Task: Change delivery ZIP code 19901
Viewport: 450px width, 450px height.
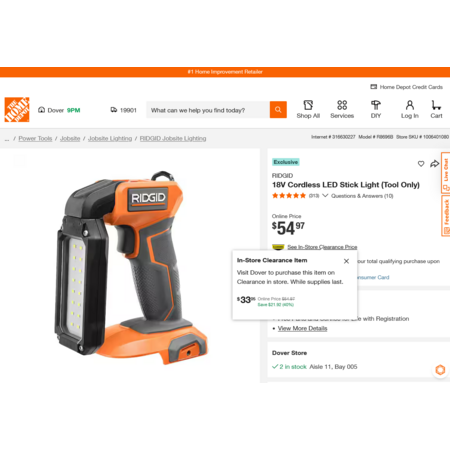Action: point(124,110)
